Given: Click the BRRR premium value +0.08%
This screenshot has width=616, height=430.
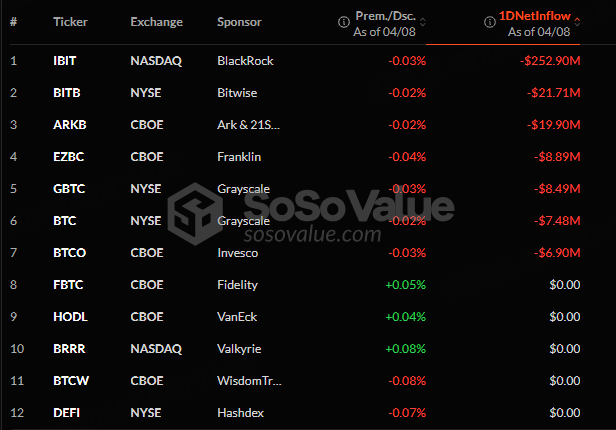Looking at the screenshot, I should point(405,349).
